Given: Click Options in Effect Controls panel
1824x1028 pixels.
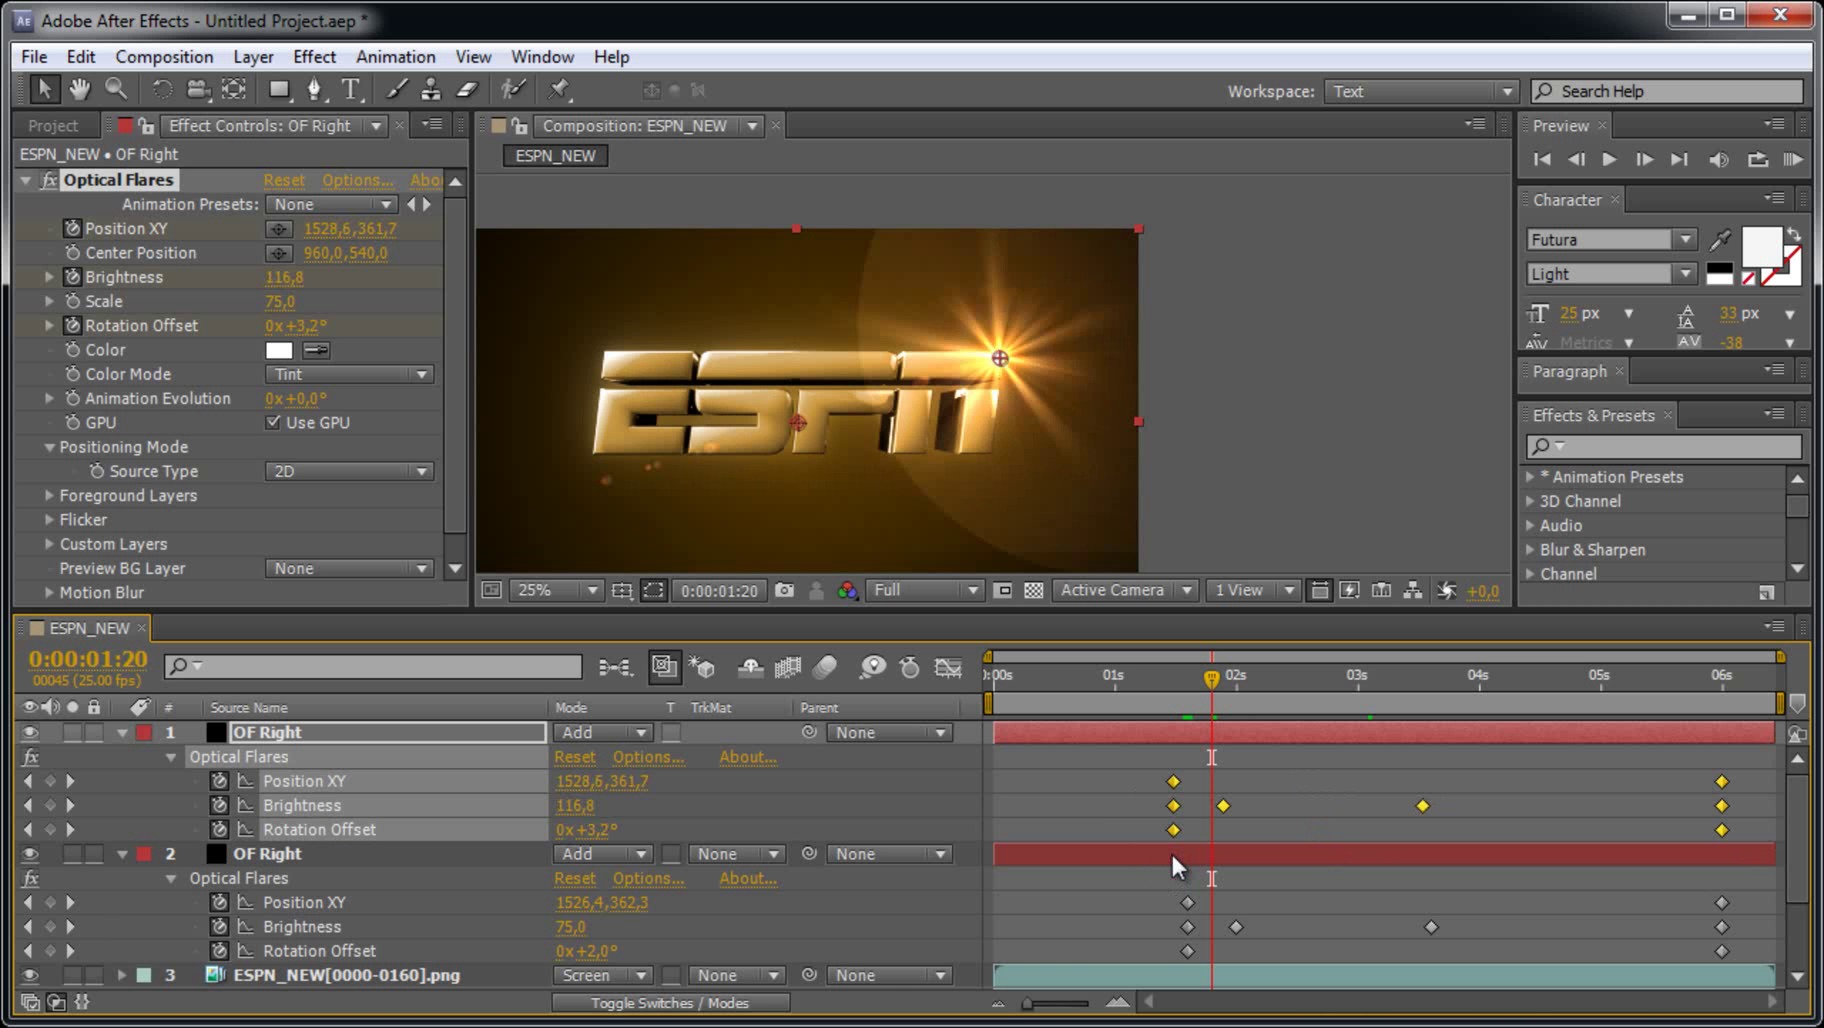Looking at the screenshot, I should [357, 180].
